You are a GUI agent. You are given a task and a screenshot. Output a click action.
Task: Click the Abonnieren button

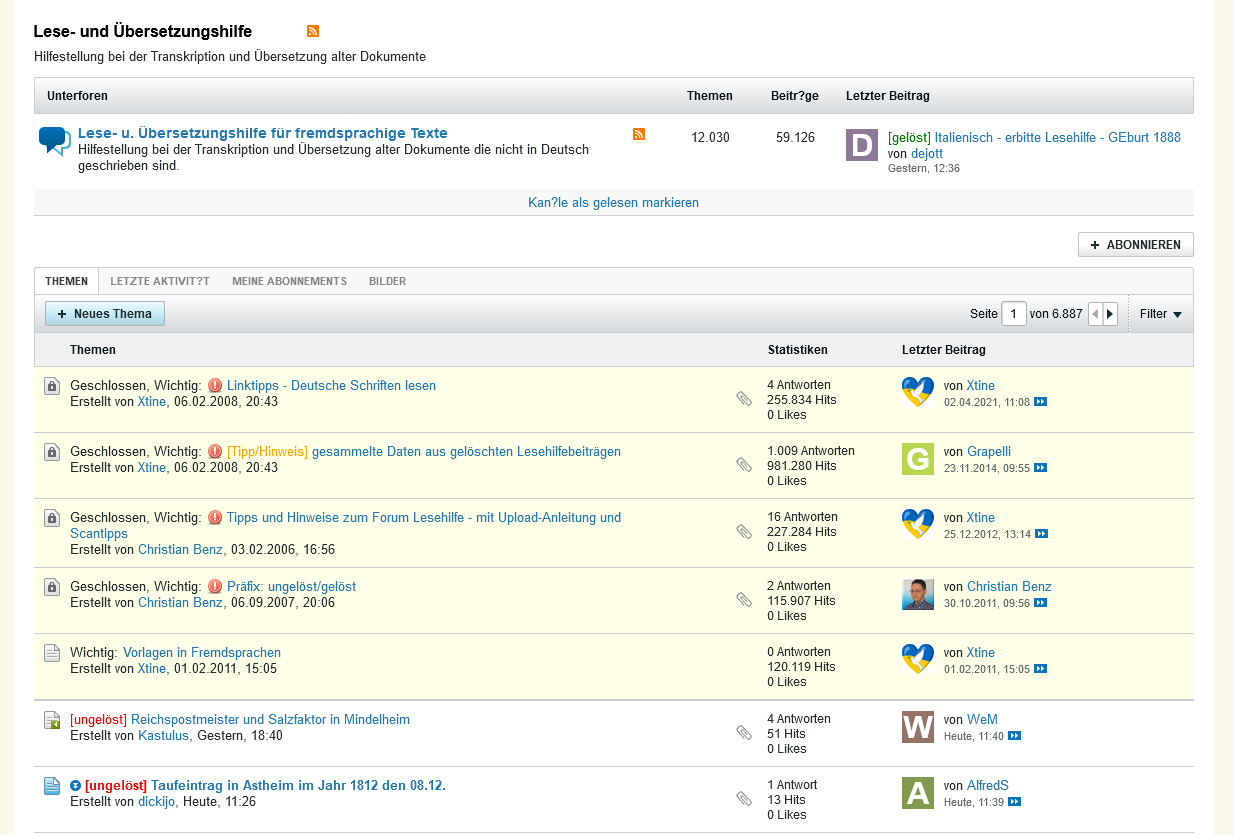coord(1135,245)
